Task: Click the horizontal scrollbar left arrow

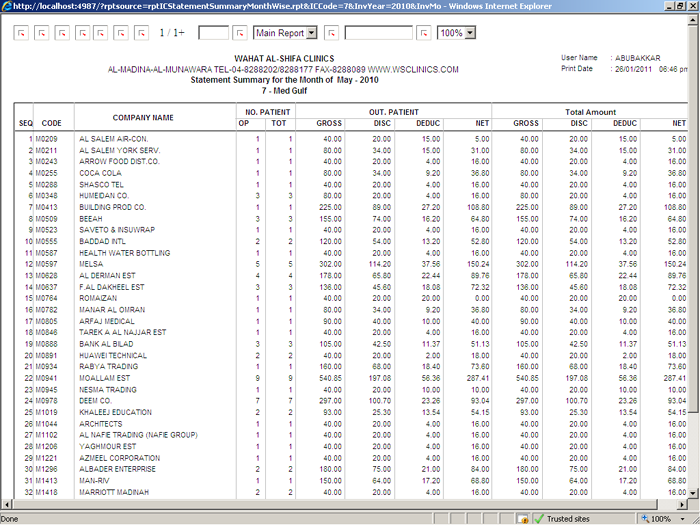Action: pos(6,504)
